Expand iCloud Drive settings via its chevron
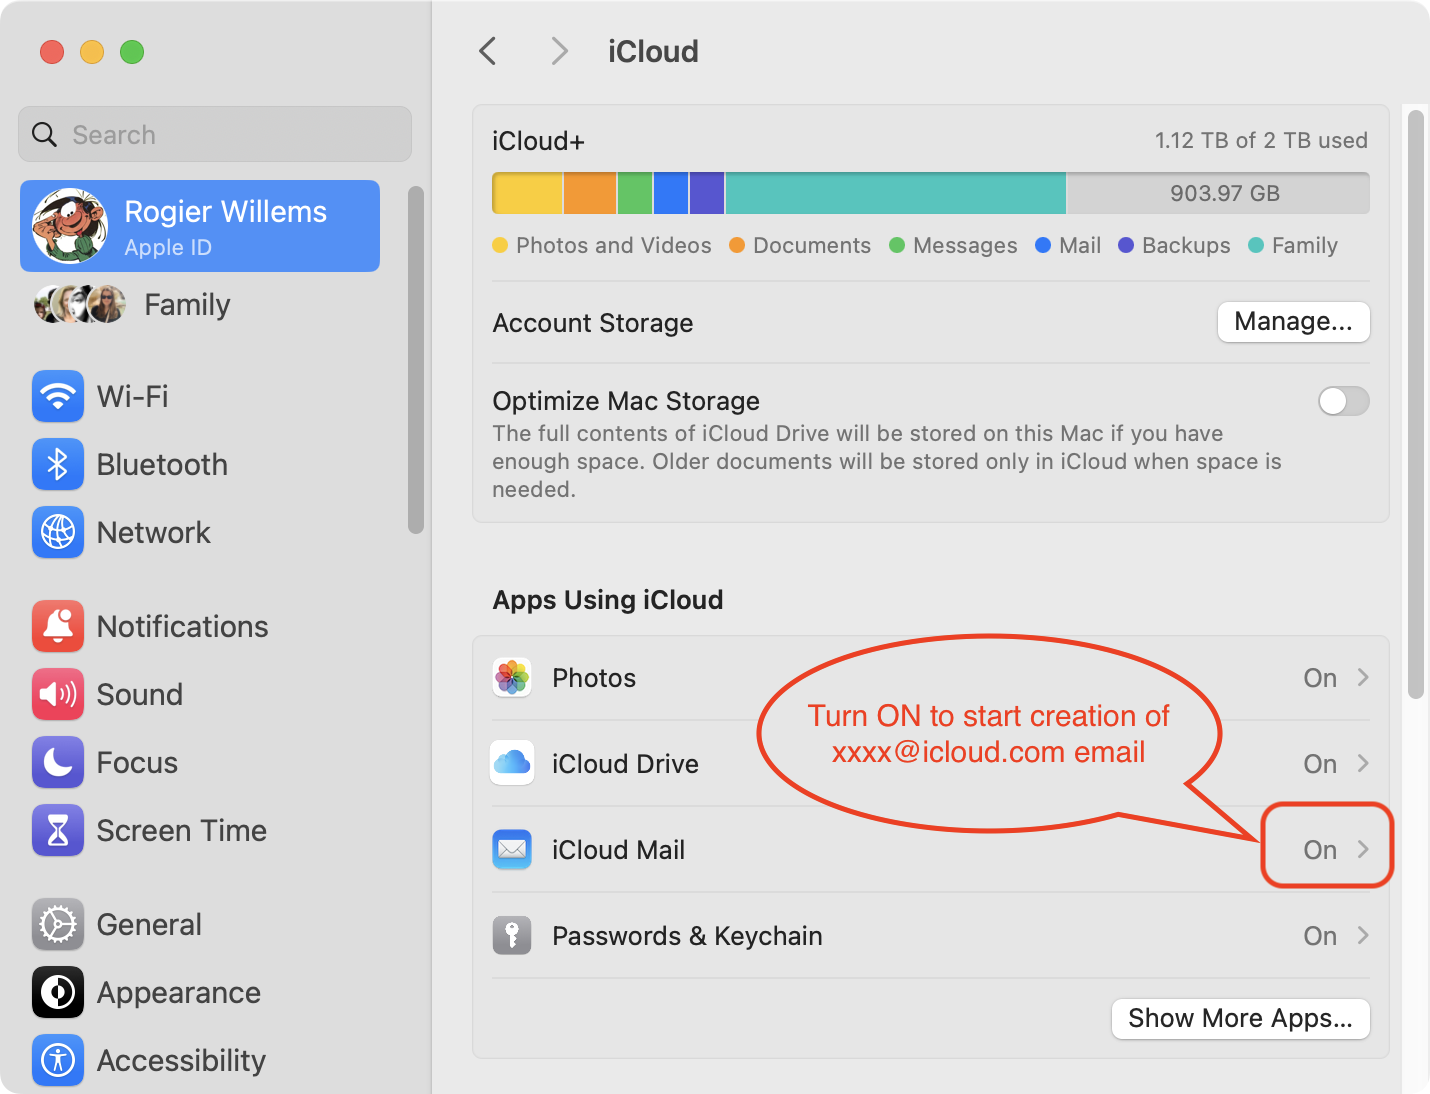The image size is (1430, 1094). point(1363,763)
